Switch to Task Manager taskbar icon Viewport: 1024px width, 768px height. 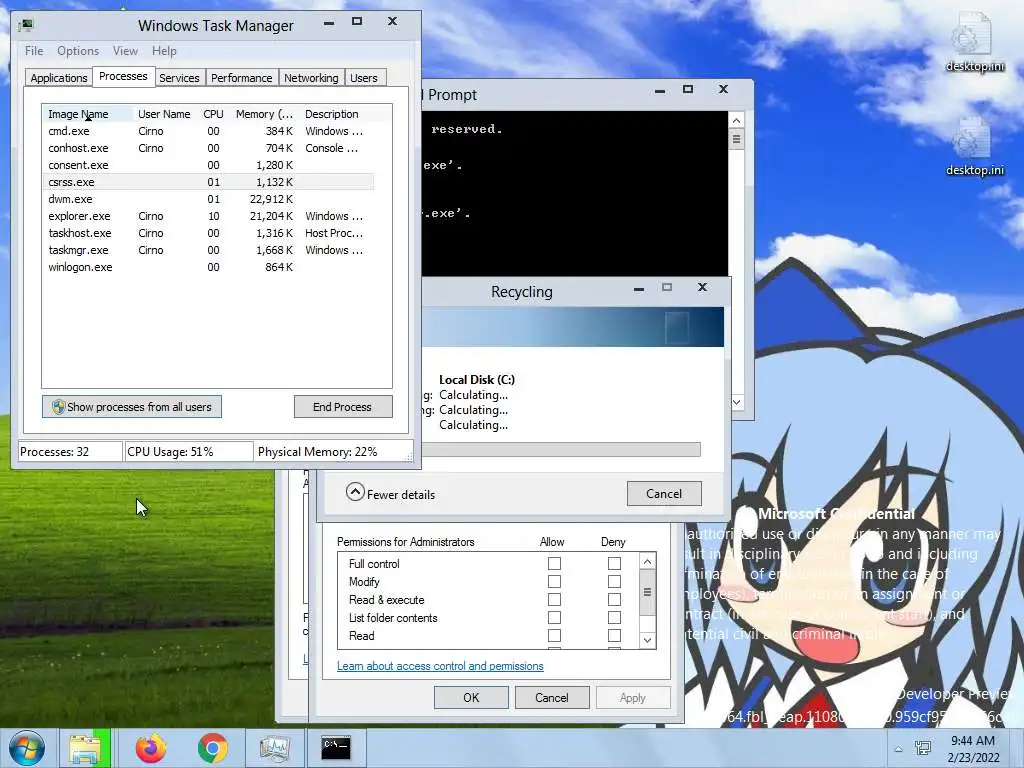[x=275, y=748]
